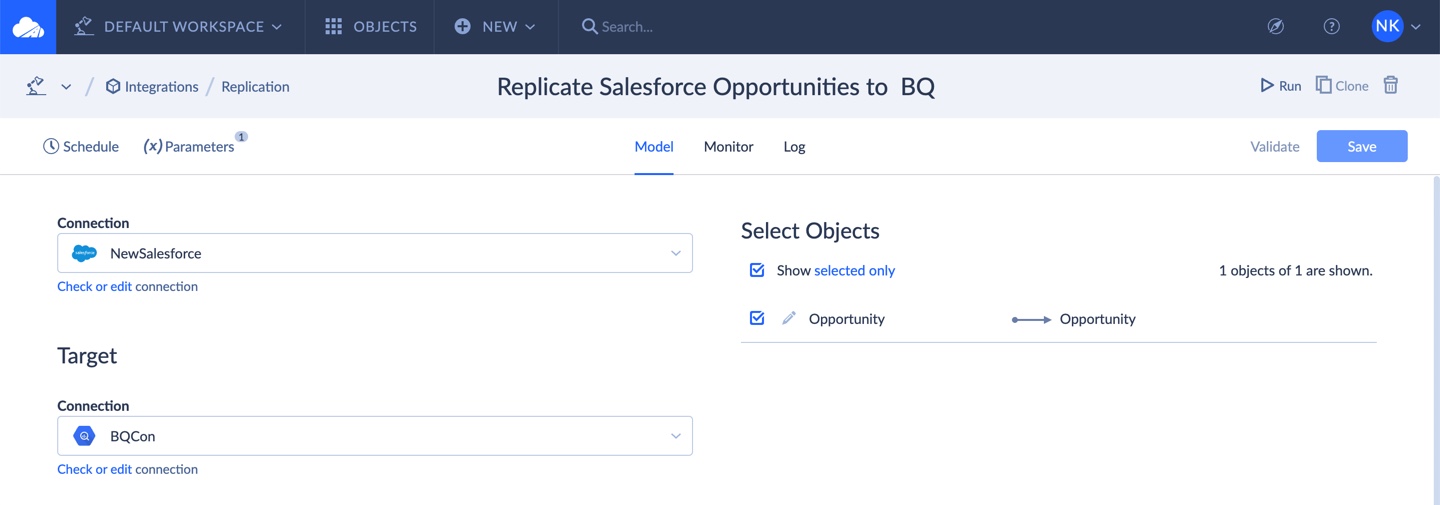Click the Skyvia cloud logo icon
The height and width of the screenshot is (505, 1440).
point(28,27)
